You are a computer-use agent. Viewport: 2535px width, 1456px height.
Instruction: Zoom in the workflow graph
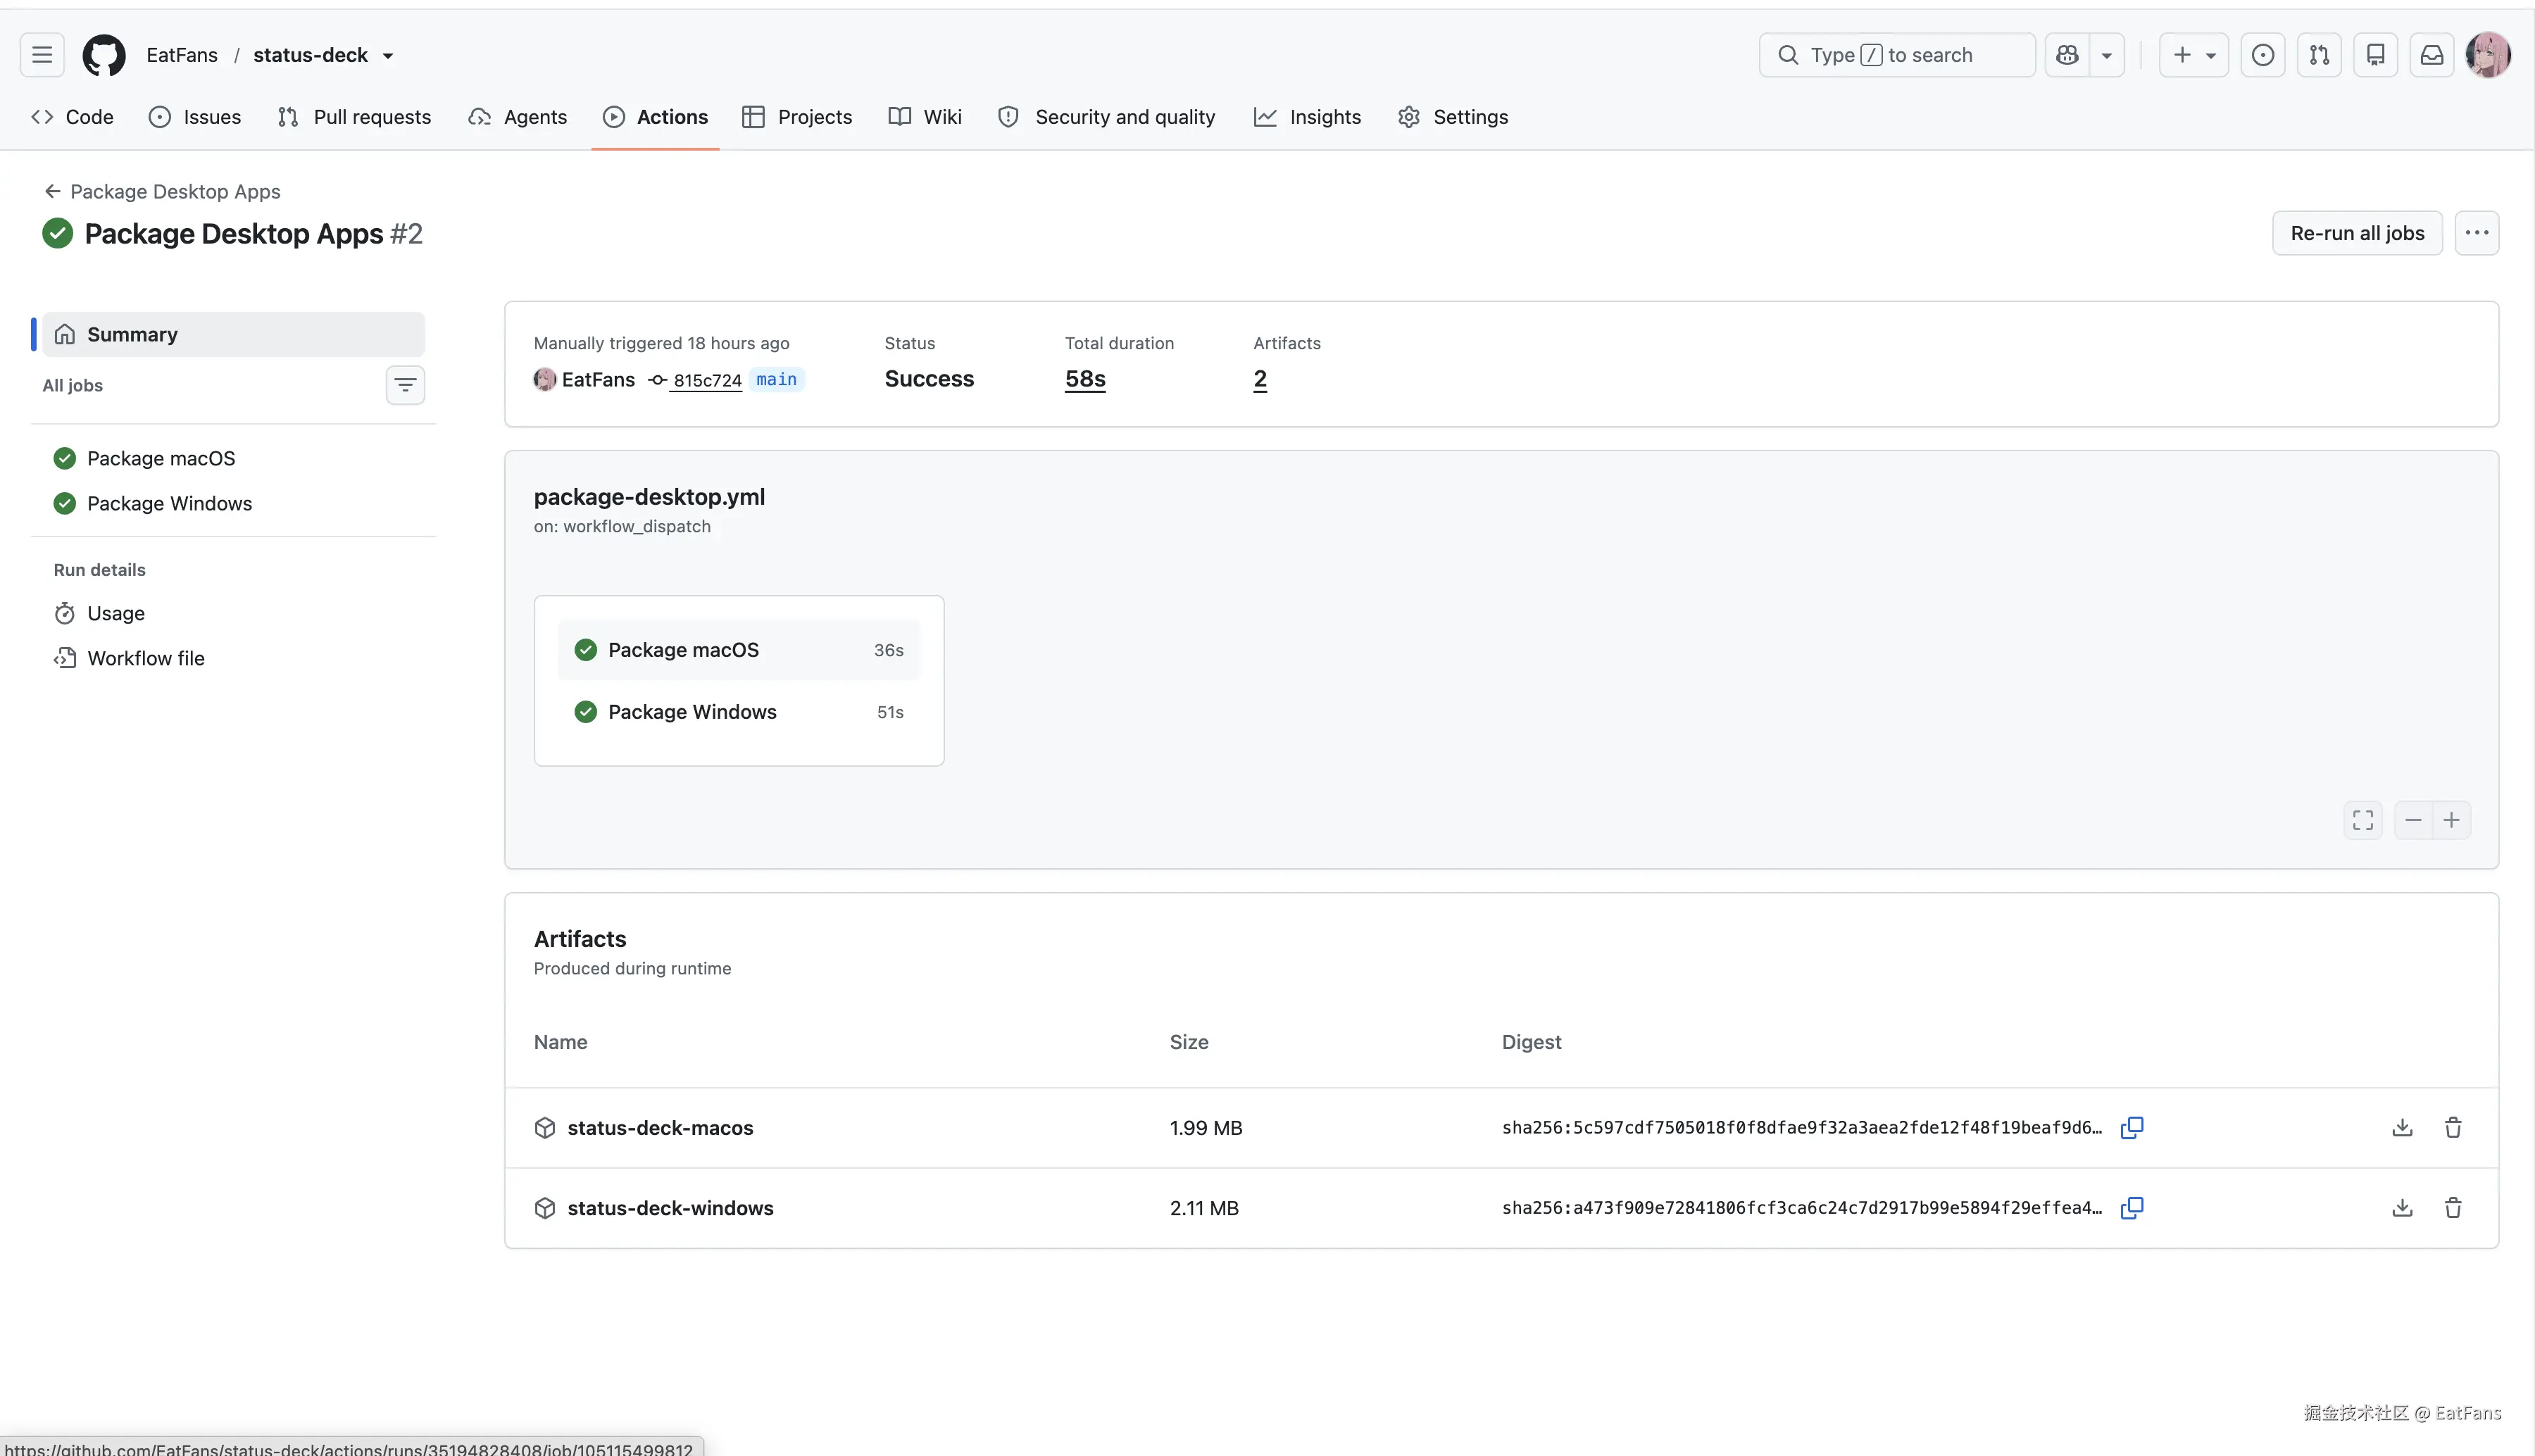coord(2451,820)
